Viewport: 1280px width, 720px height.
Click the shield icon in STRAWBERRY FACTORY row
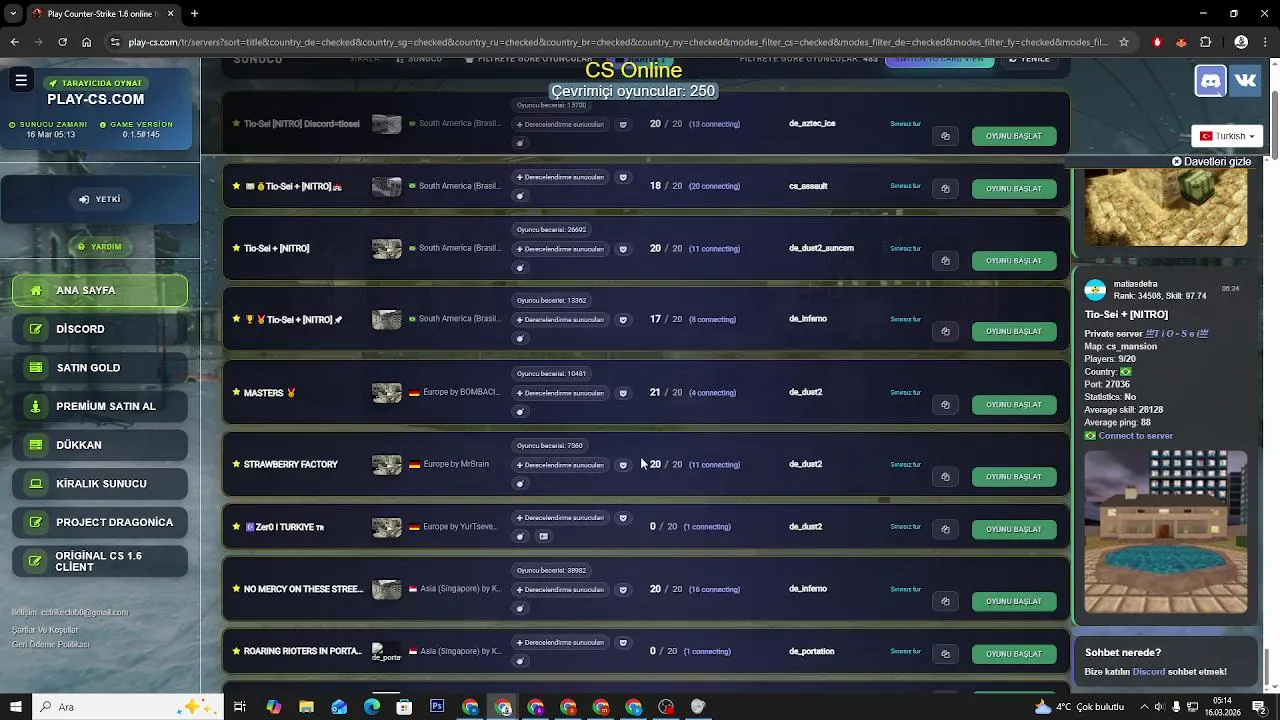click(622, 465)
